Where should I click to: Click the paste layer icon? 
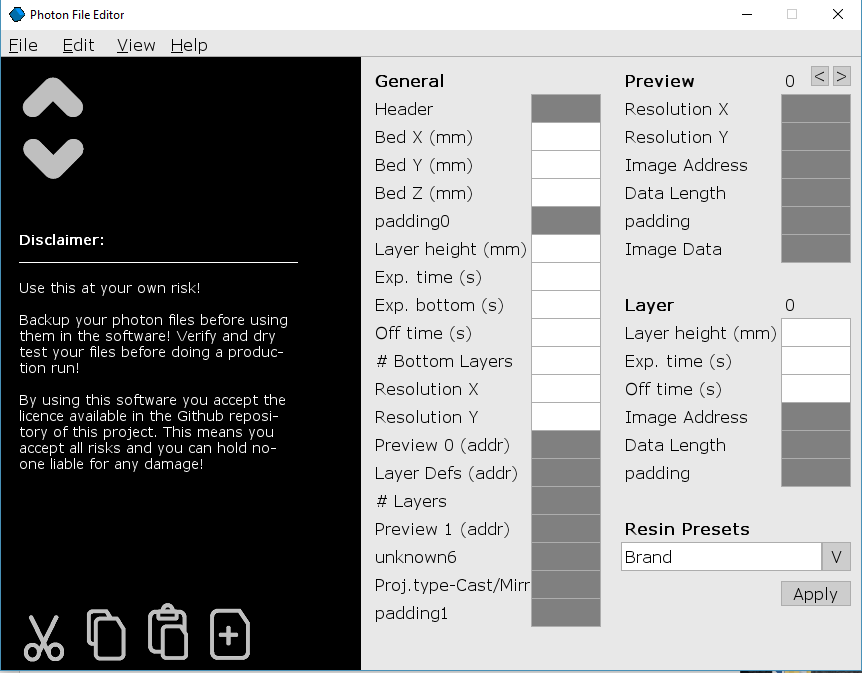point(167,633)
